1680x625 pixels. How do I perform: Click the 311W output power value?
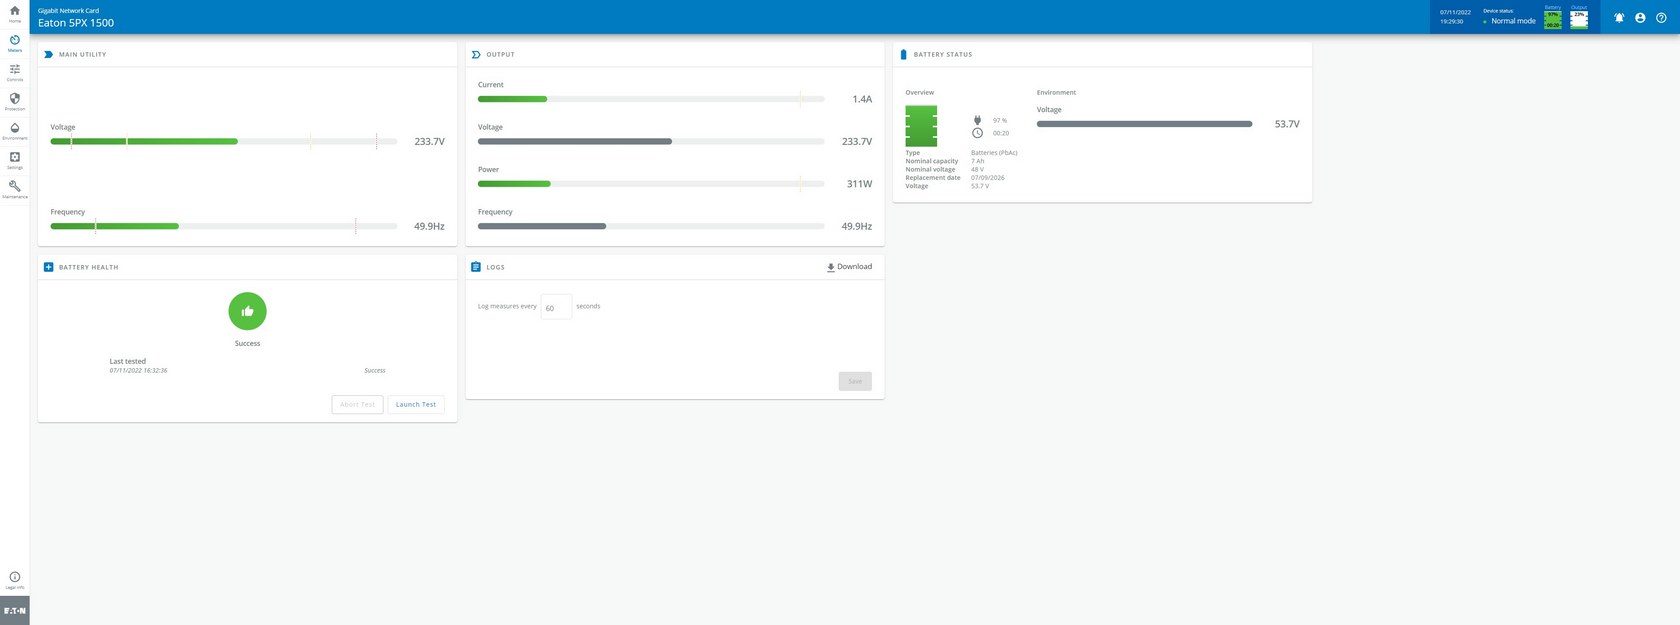click(x=859, y=184)
